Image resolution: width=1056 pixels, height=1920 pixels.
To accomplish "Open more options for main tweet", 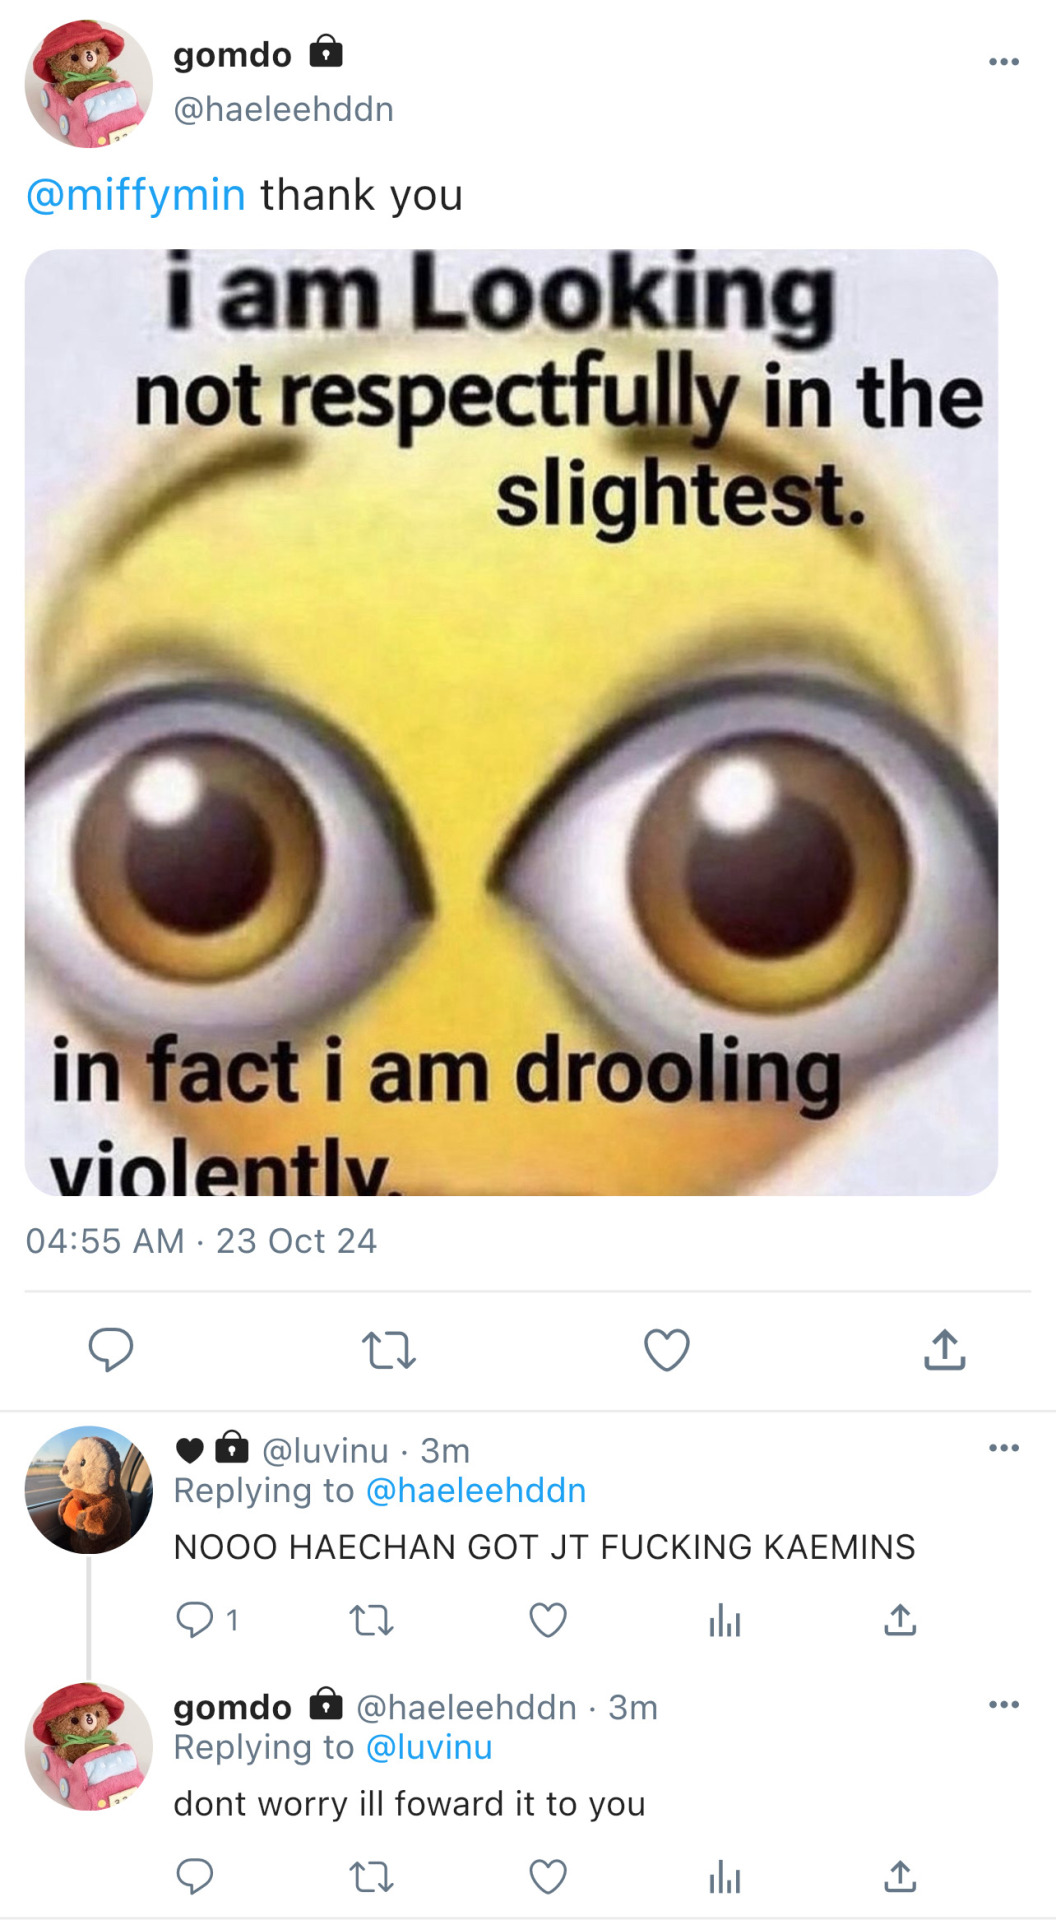I will (x=1003, y=62).
